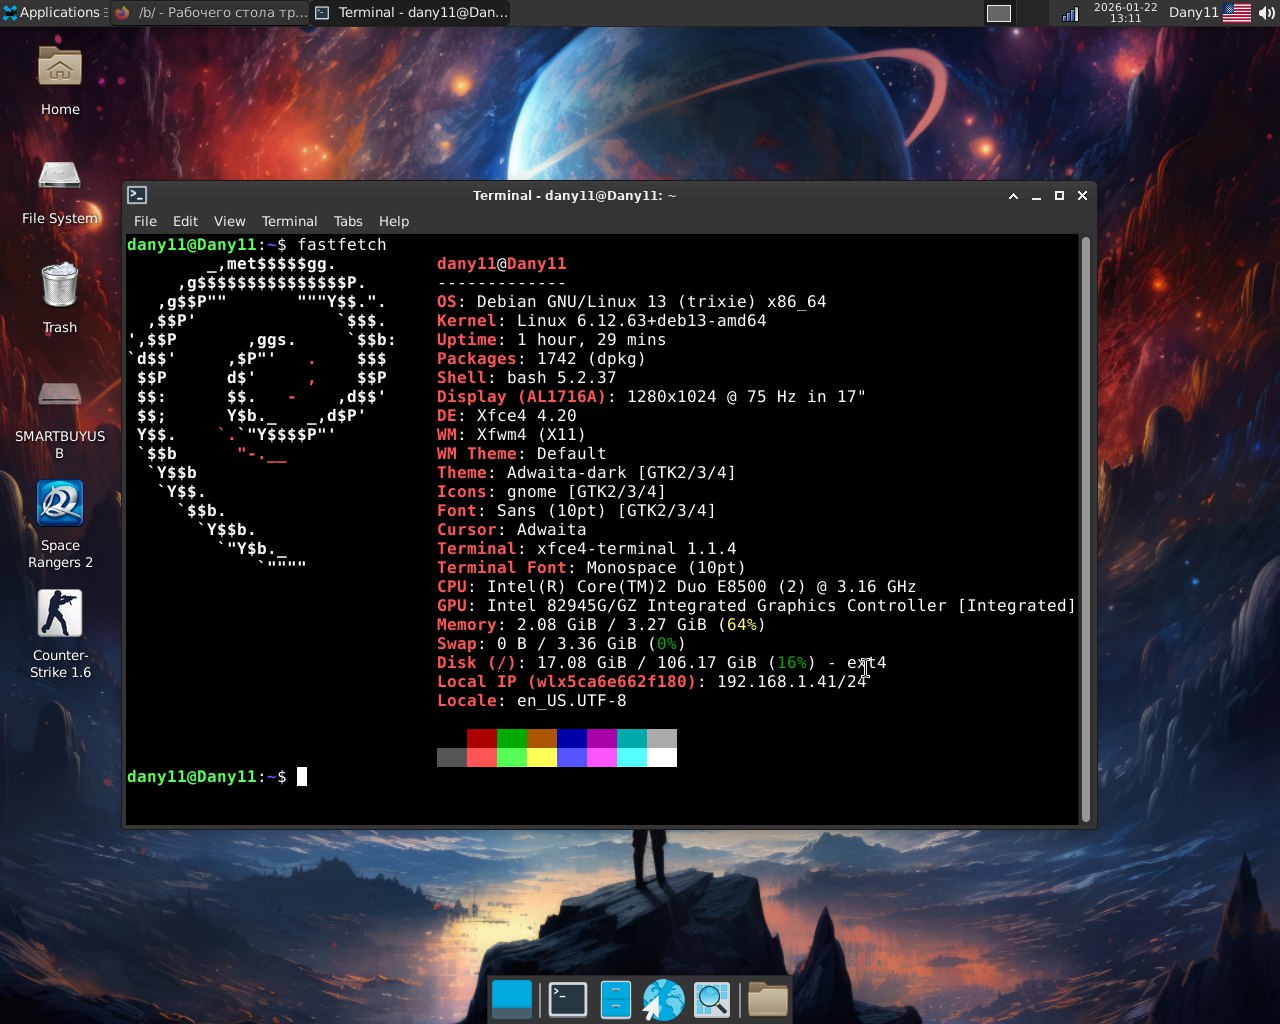Click the "Cursor: Adwaita" line
Viewport: 1280px width, 1024px height.
click(x=512, y=530)
